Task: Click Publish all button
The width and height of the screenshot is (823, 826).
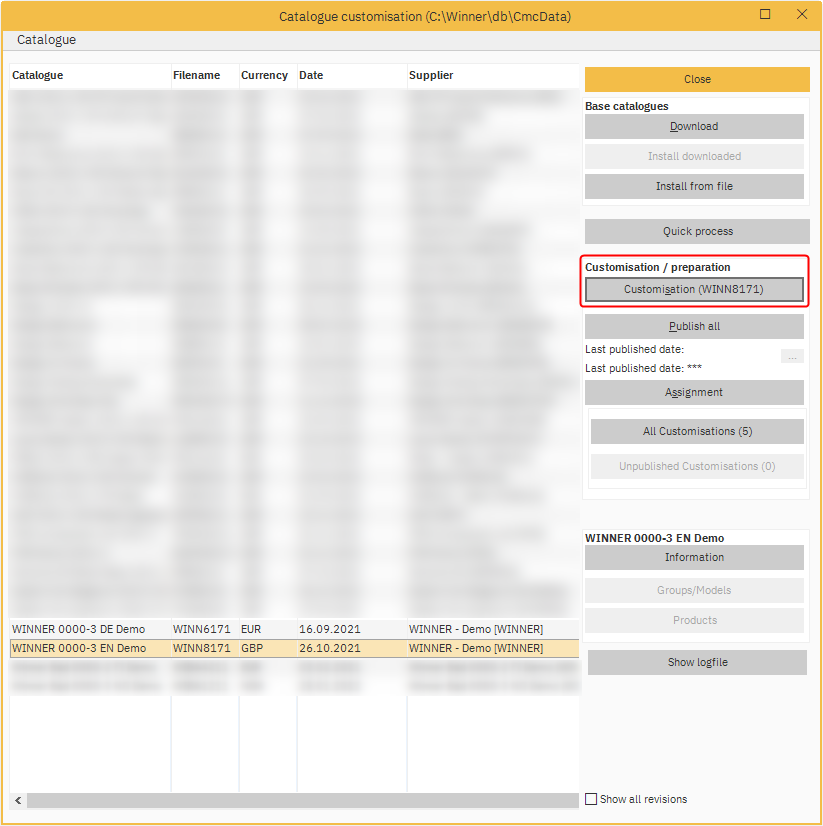Action: click(x=694, y=327)
